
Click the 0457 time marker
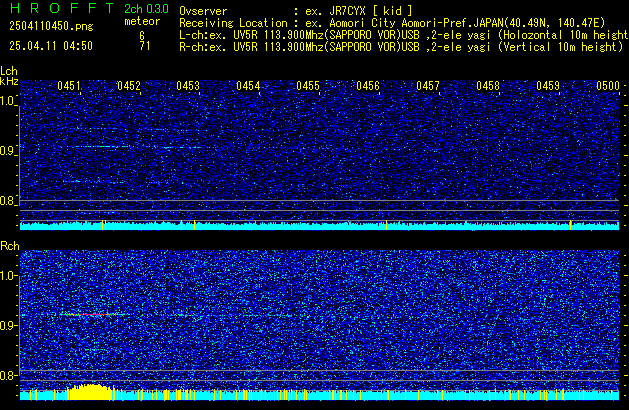pos(428,86)
